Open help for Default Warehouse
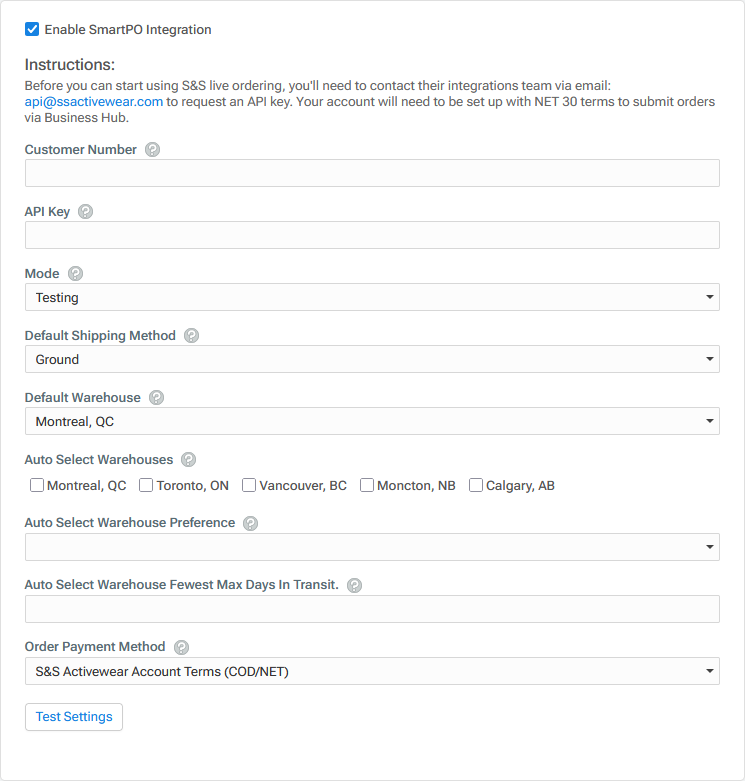 coord(156,397)
